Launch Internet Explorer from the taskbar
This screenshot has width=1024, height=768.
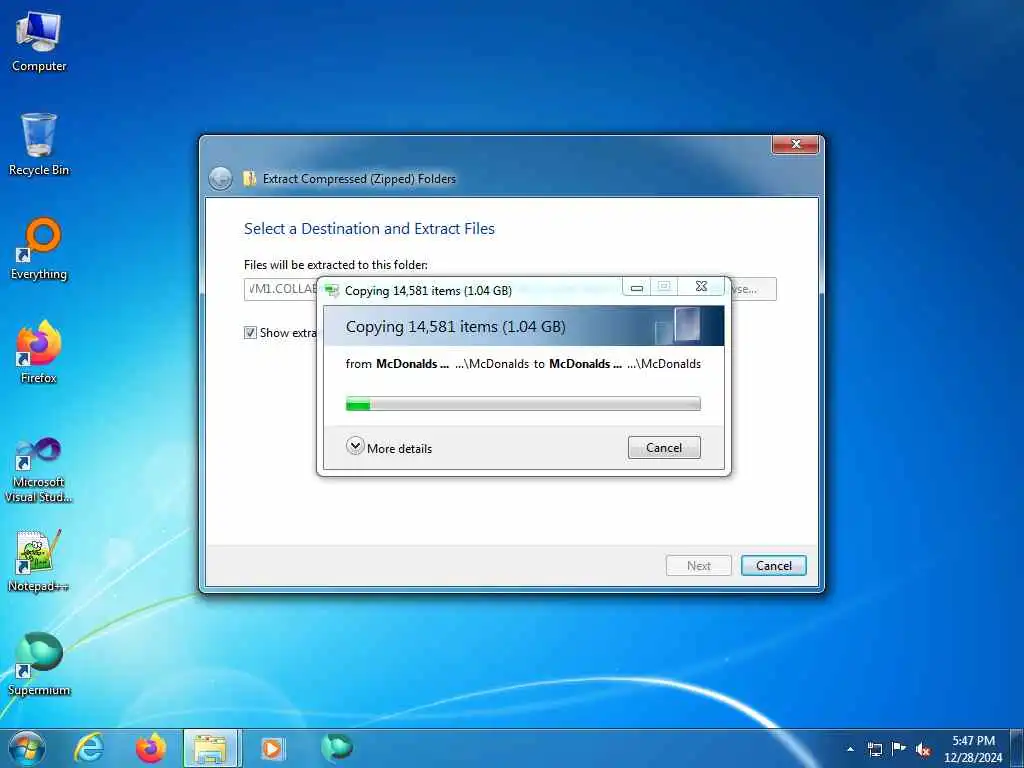coord(88,748)
